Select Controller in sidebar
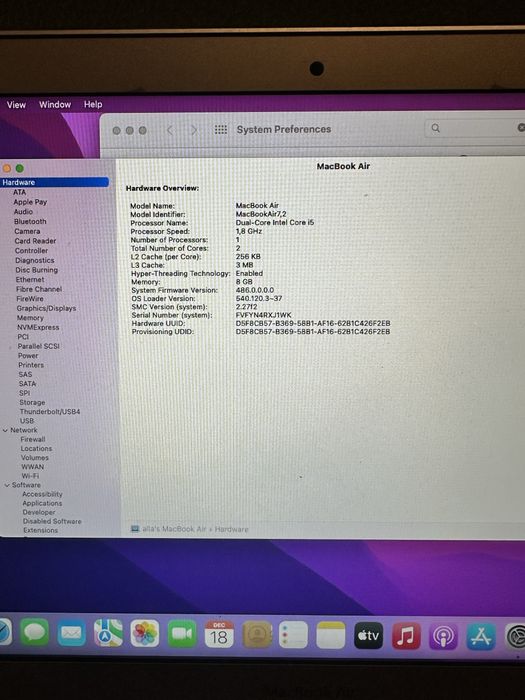The height and width of the screenshot is (700, 525). 31,251
